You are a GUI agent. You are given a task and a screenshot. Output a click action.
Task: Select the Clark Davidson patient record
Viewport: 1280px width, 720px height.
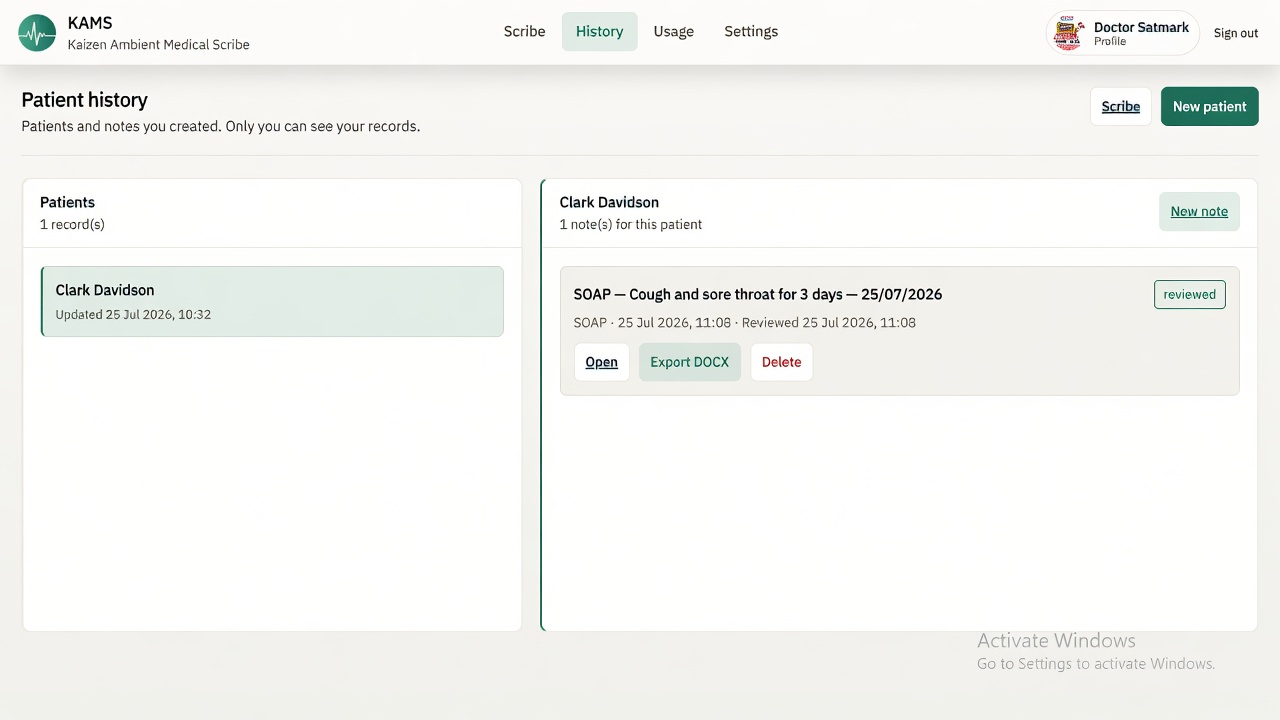click(x=272, y=301)
